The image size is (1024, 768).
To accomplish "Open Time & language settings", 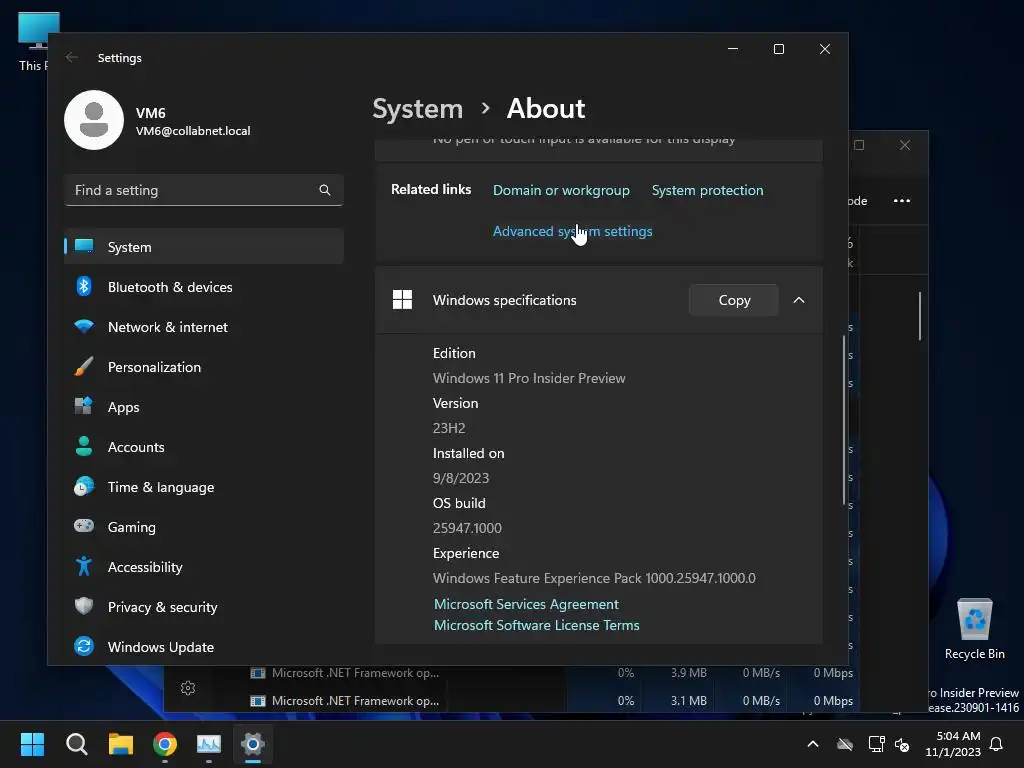I will click(x=161, y=487).
